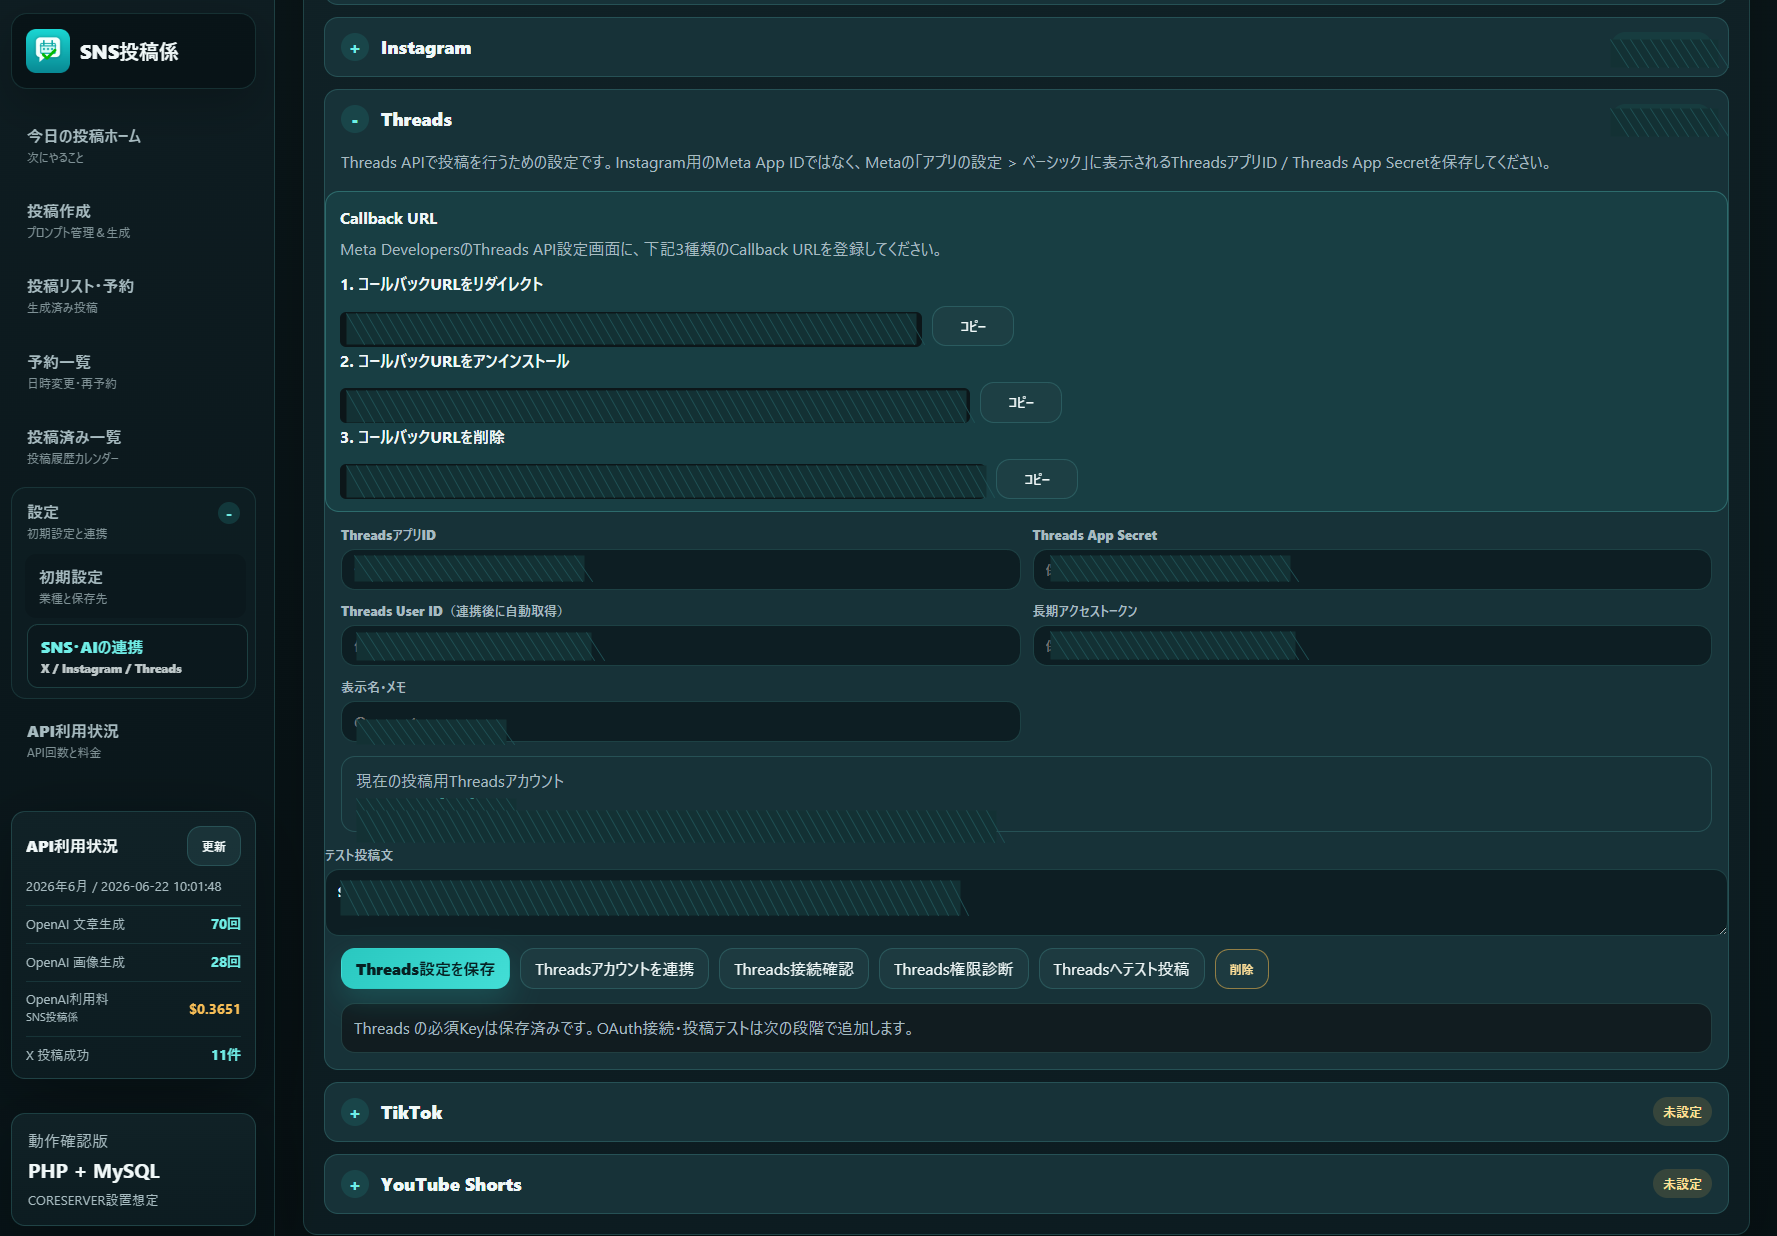The image size is (1777, 1236).
Task: Click the OpenAI 文章生成 70回 row
Action: click(133, 924)
